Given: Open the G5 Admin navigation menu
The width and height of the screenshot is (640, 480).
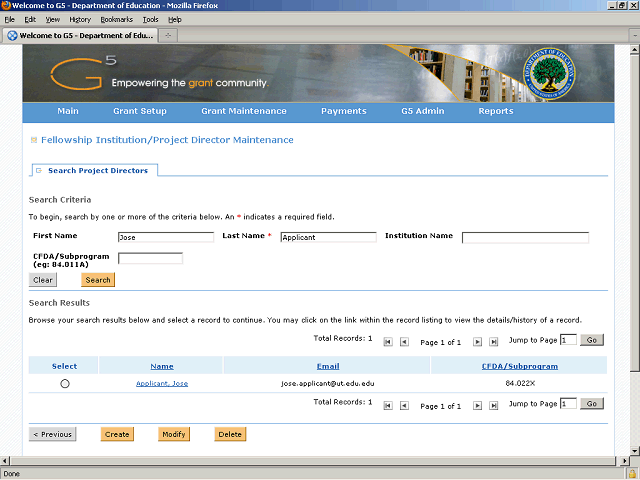Looking at the screenshot, I should (x=422, y=111).
